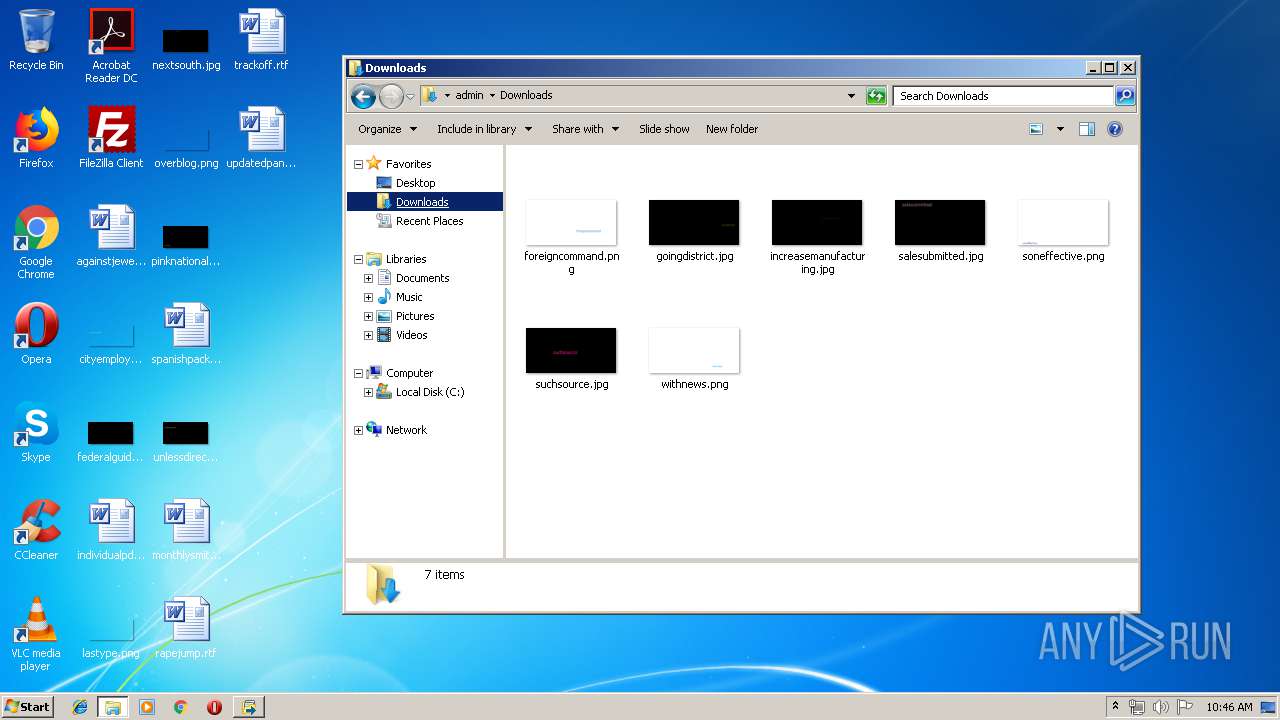The height and width of the screenshot is (720, 1280).
Task: Click the search magnifier icon
Action: point(1125,96)
